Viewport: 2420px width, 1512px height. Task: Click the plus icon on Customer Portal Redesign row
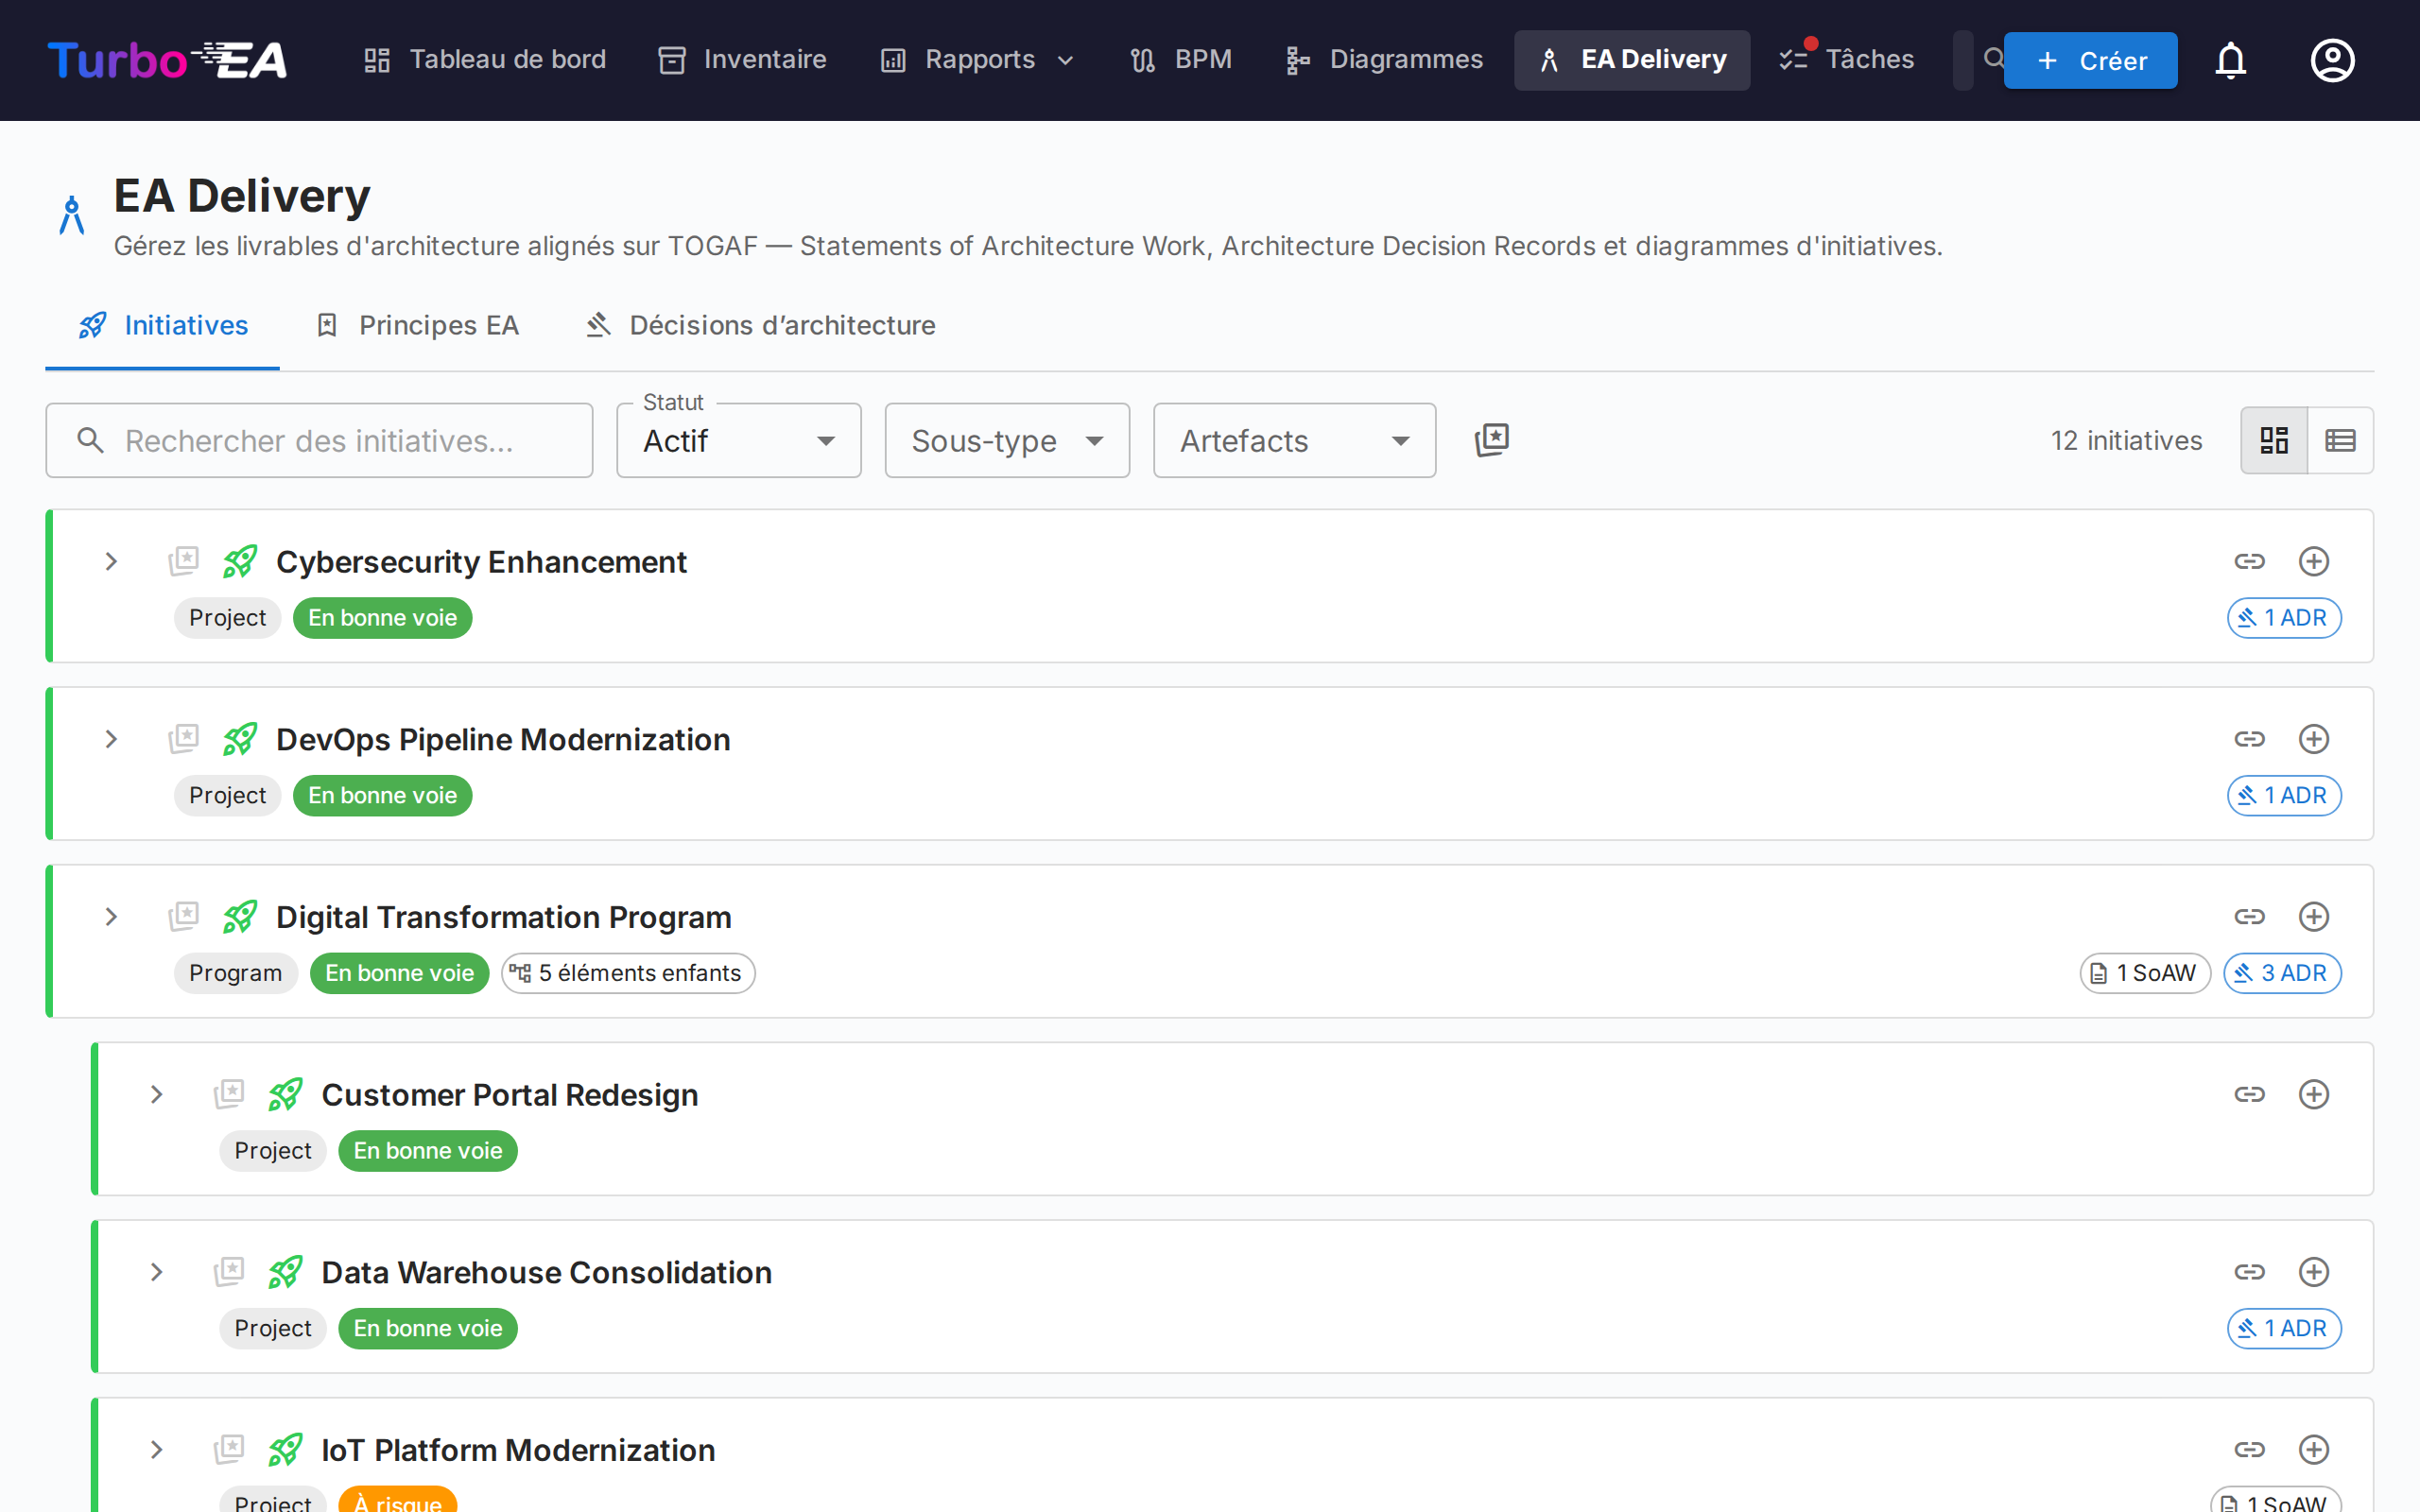coord(2314,1094)
